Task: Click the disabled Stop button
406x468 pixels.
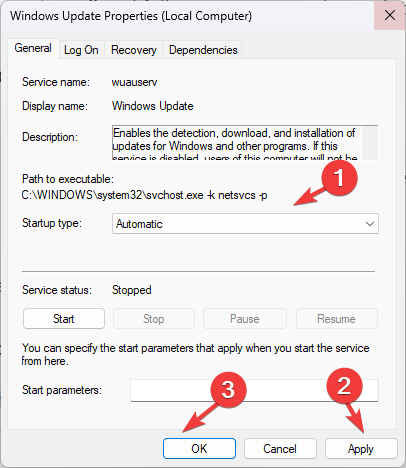Action: pos(154,319)
